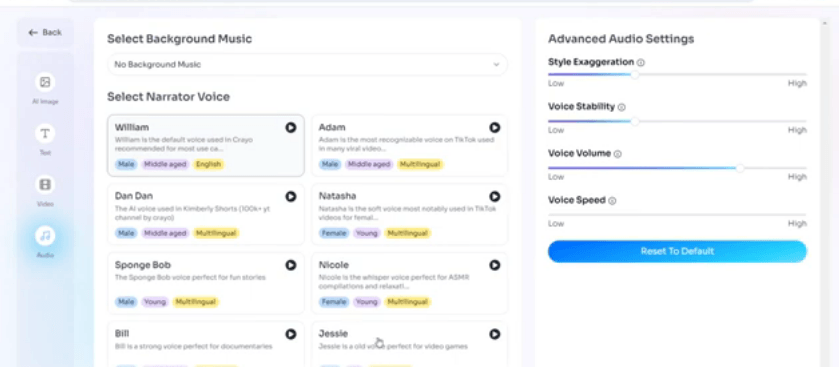The height and width of the screenshot is (367, 839).
Task: Select the Jessie narrator name
Action: click(333, 334)
